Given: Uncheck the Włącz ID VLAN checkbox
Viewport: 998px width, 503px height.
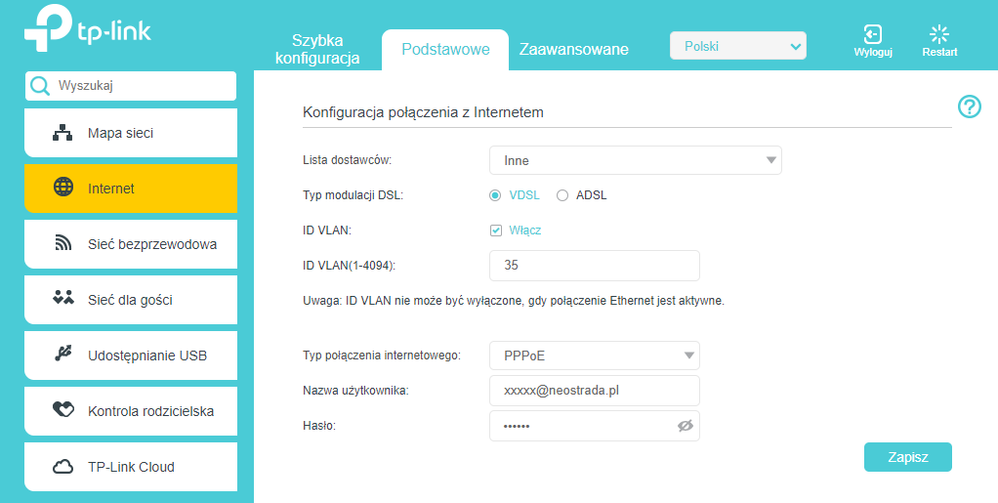Looking at the screenshot, I should click(496, 230).
